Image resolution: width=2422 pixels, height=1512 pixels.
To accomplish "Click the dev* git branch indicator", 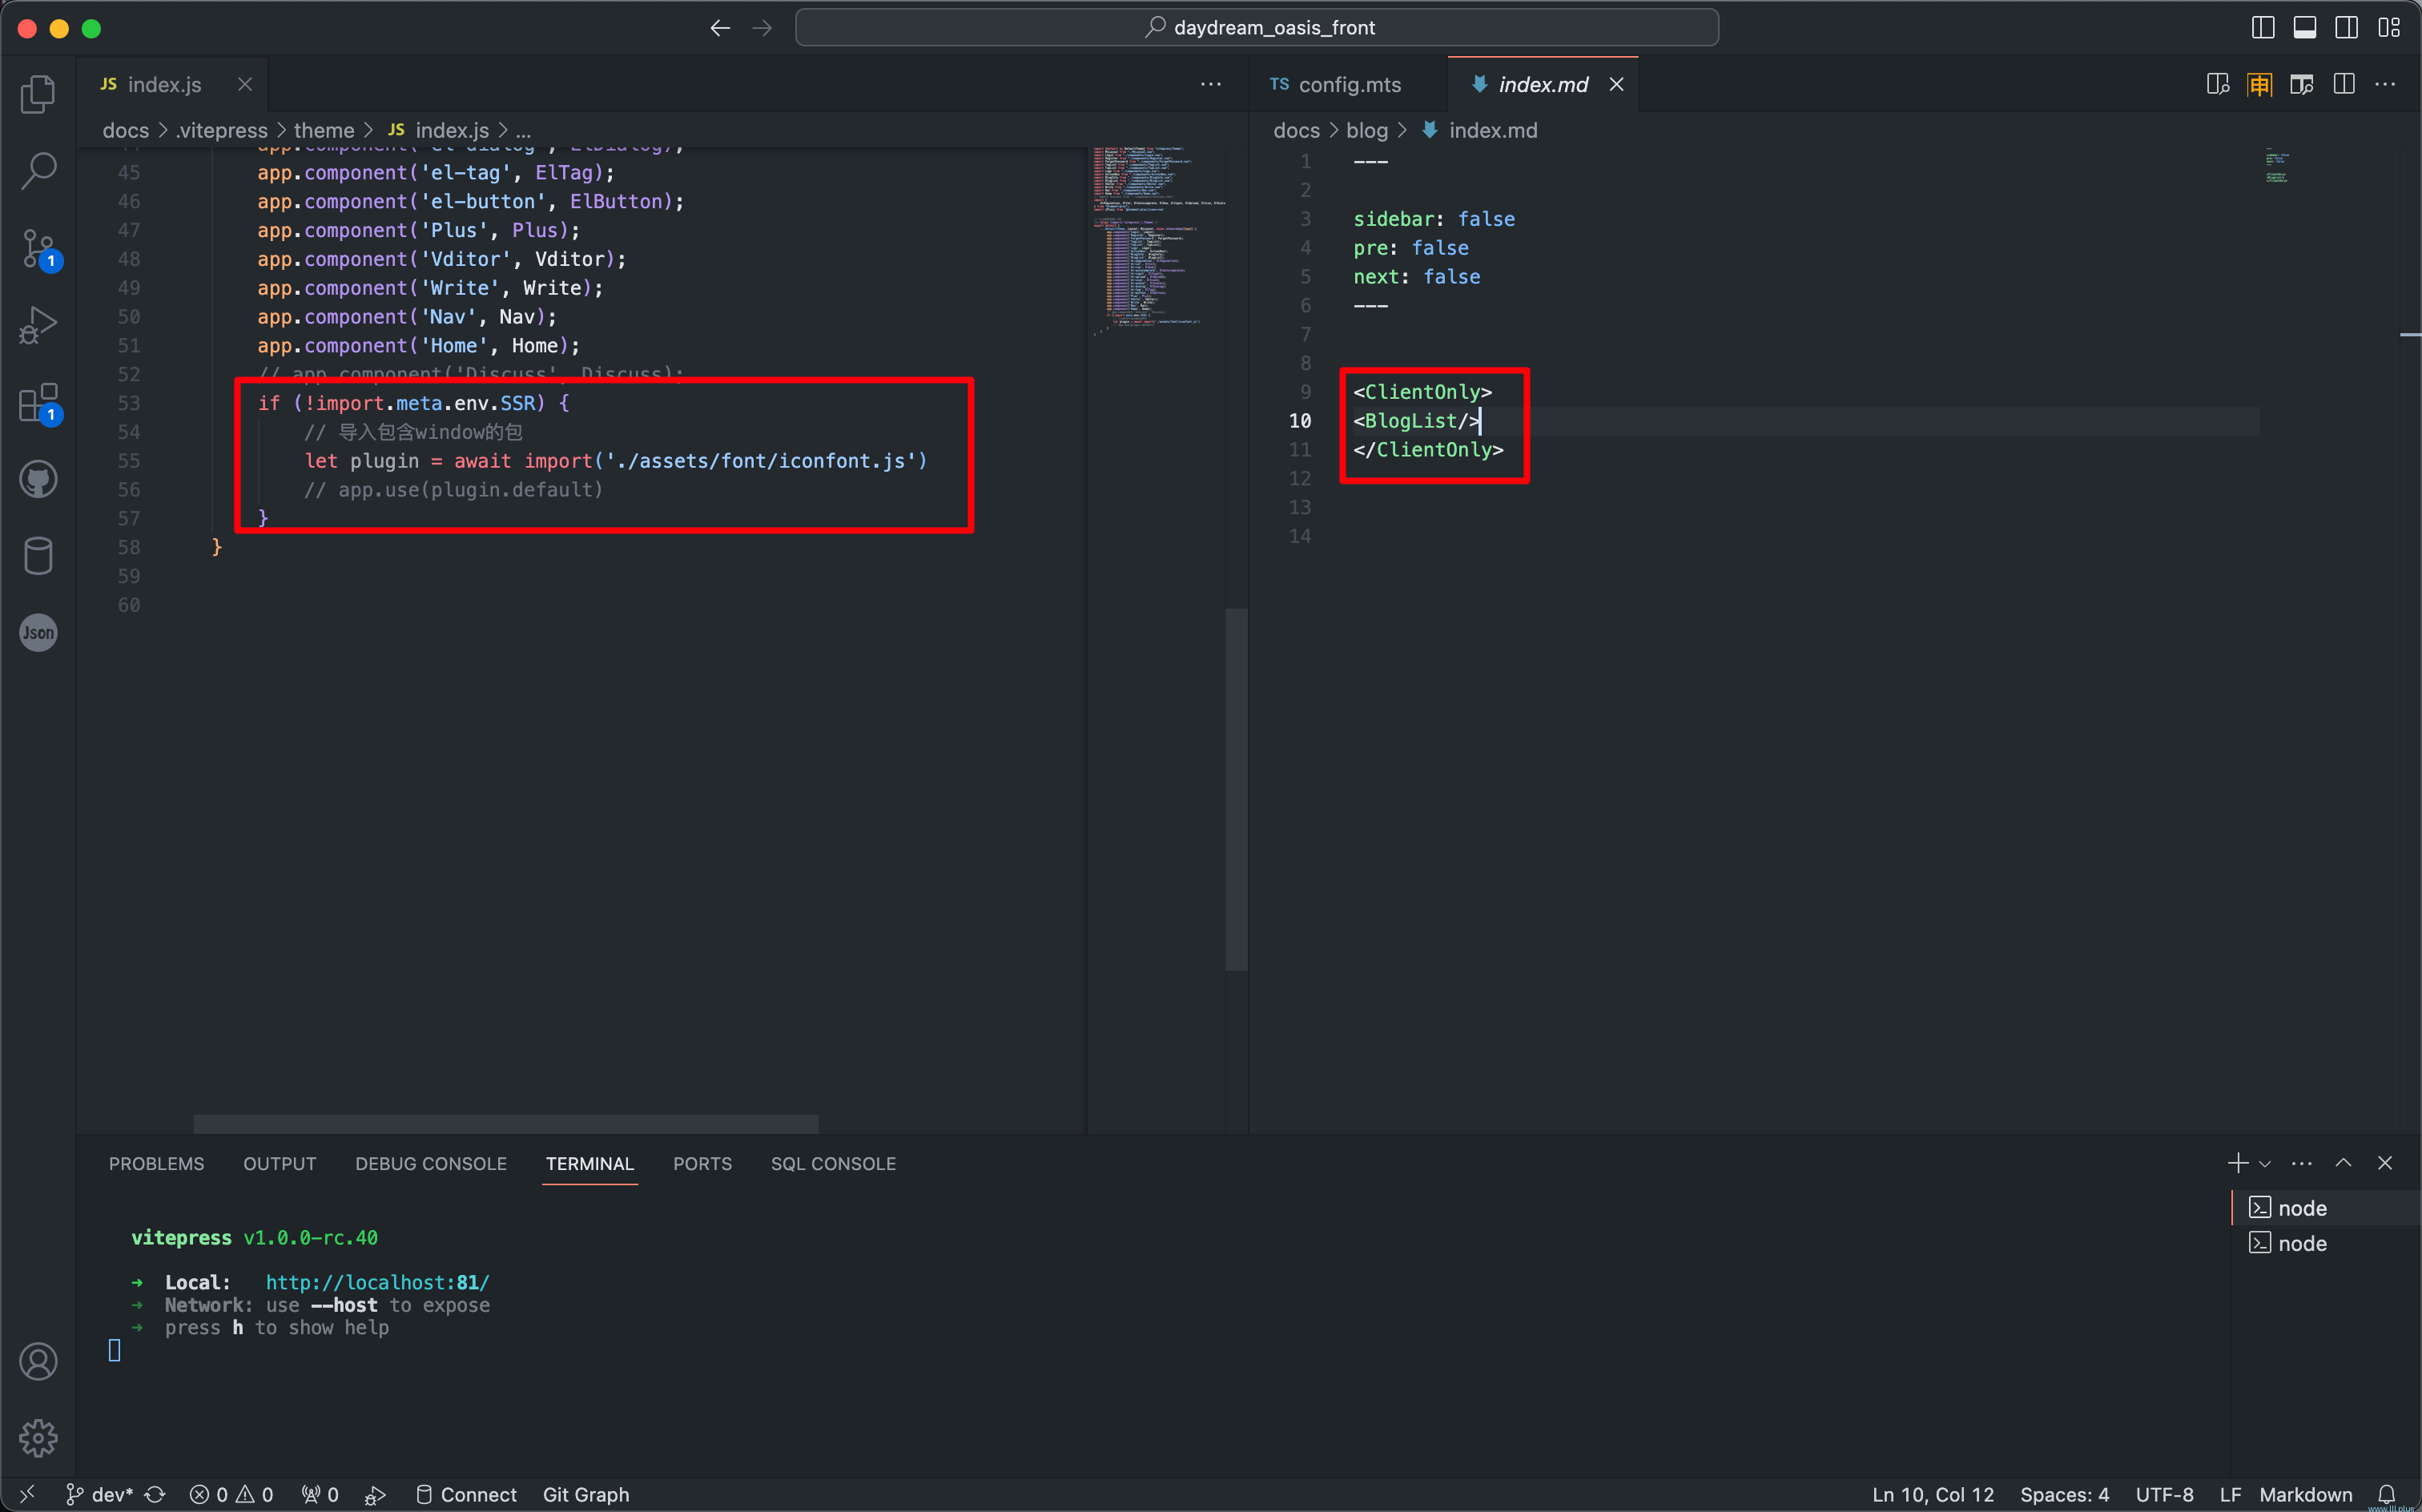I will point(100,1494).
